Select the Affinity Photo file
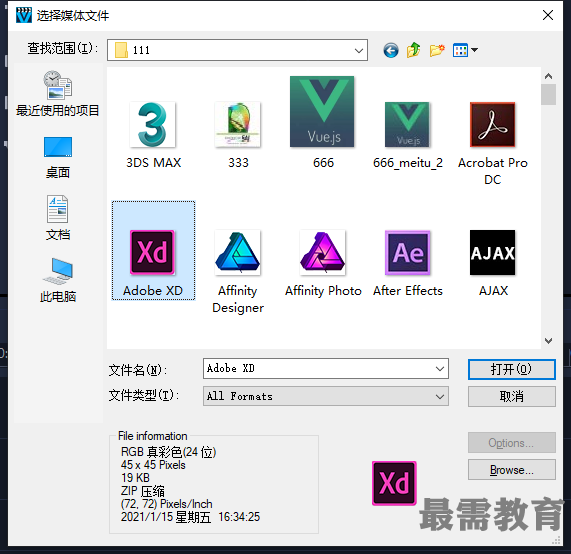Screen dimensions: 571x554 pyautogui.click(x=322, y=252)
